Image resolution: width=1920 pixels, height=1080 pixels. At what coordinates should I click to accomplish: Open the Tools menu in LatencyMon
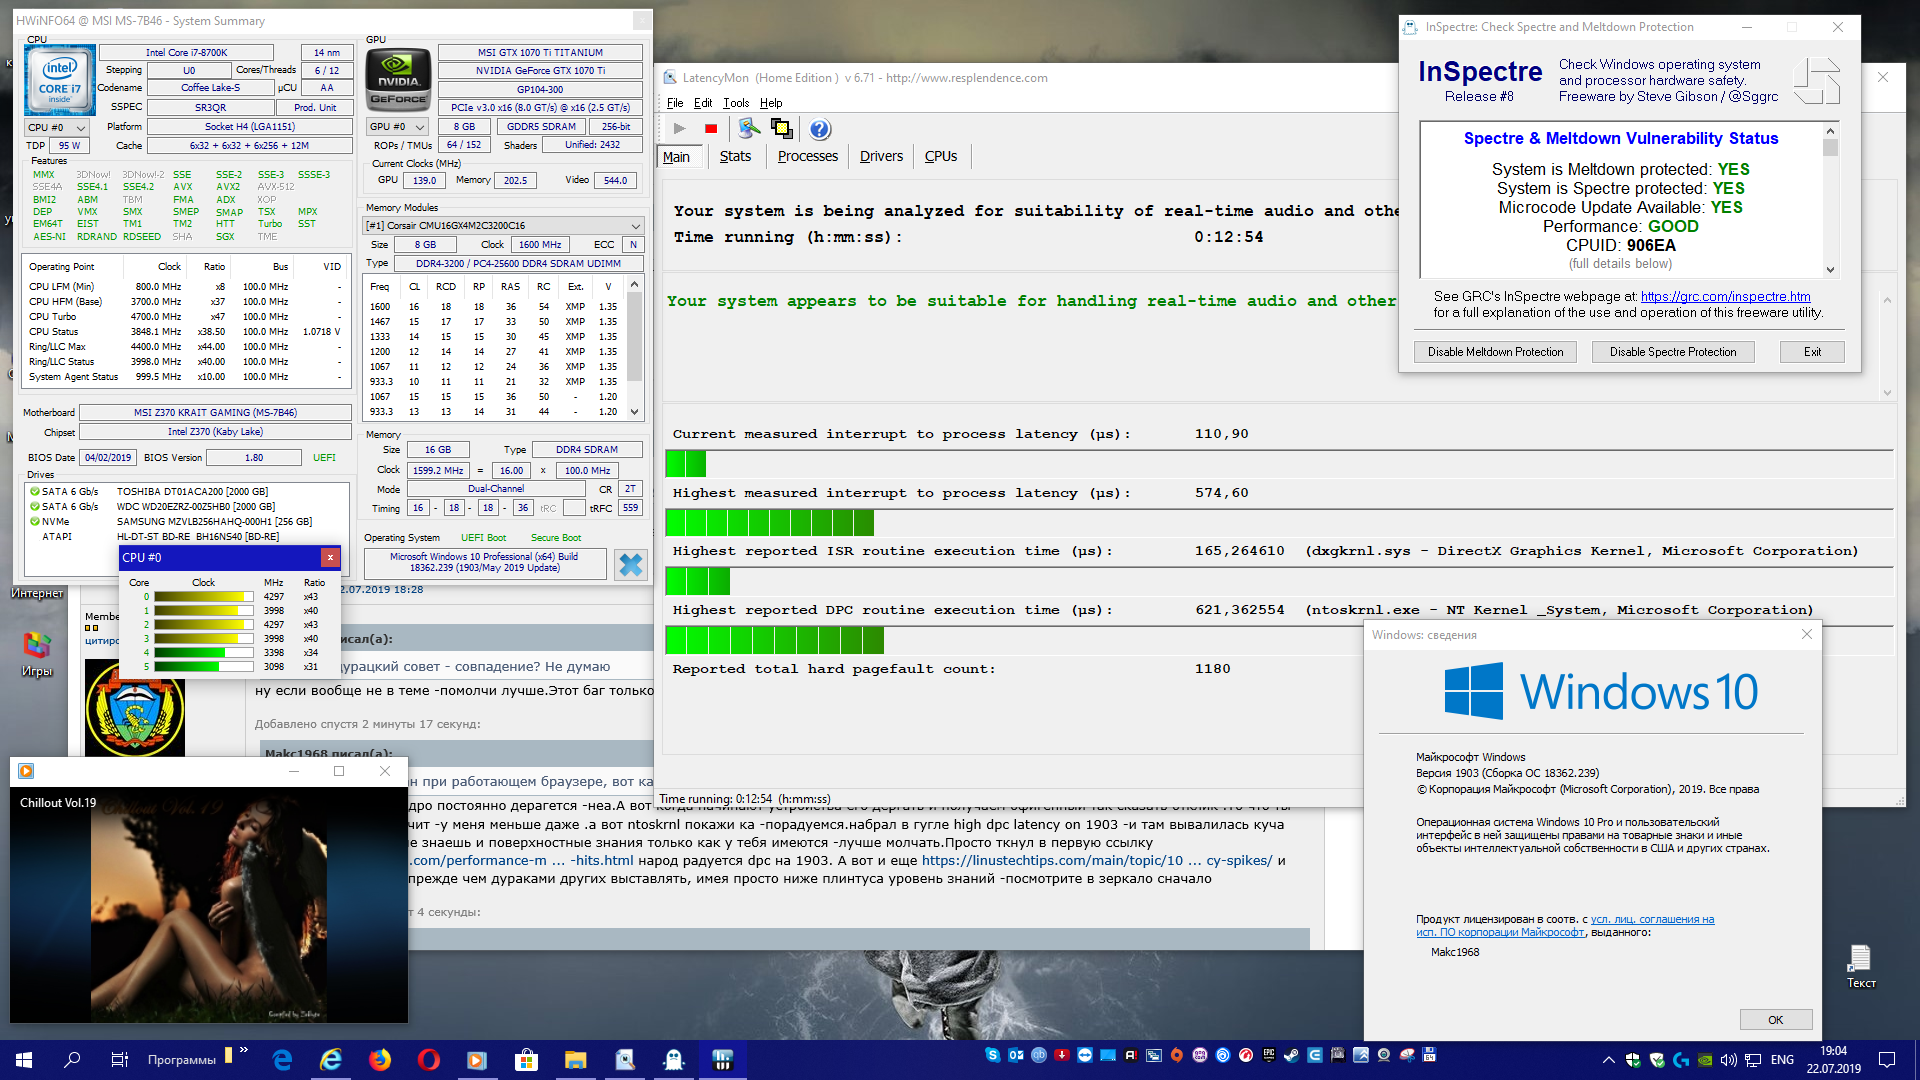click(736, 103)
